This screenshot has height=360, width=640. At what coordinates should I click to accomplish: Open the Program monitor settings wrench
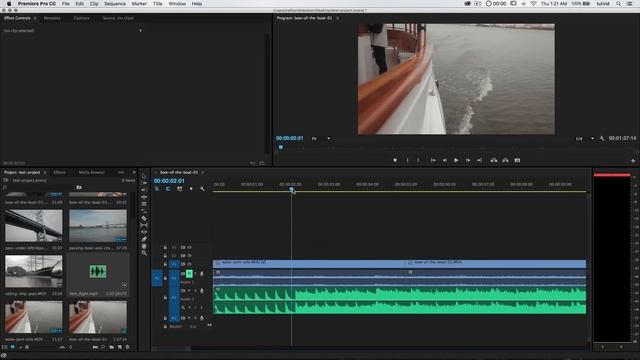[602, 138]
